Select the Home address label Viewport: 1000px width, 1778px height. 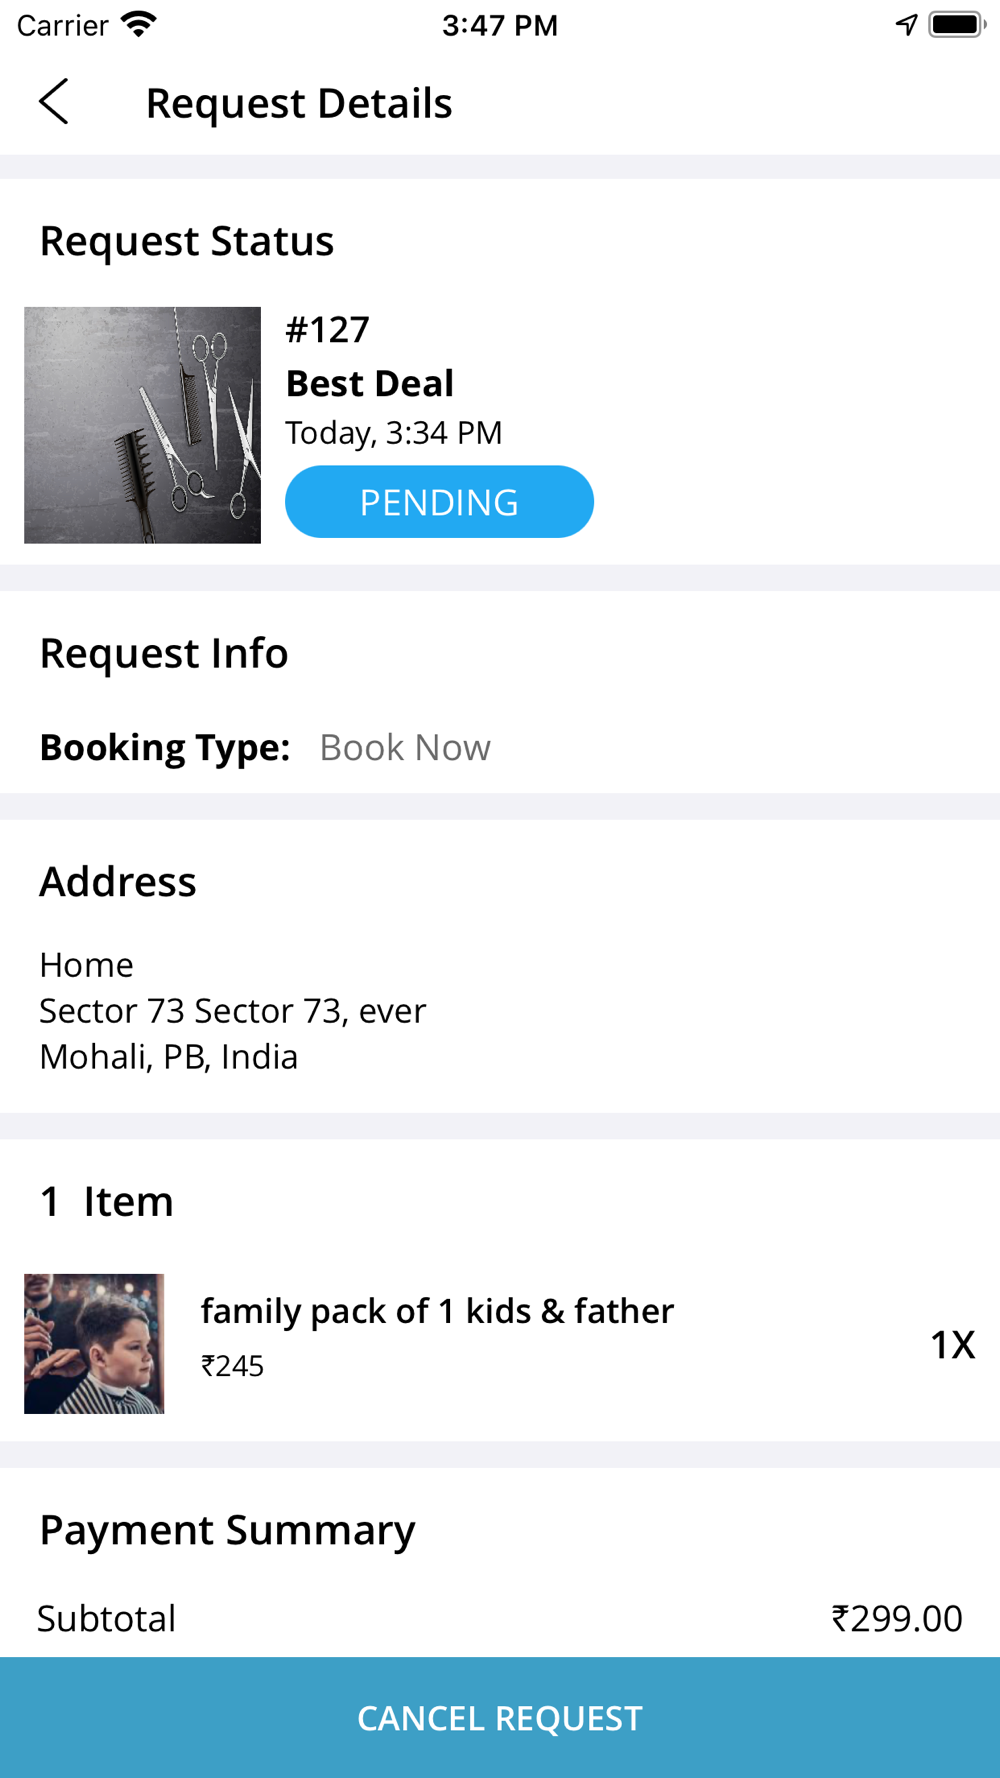(86, 965)
